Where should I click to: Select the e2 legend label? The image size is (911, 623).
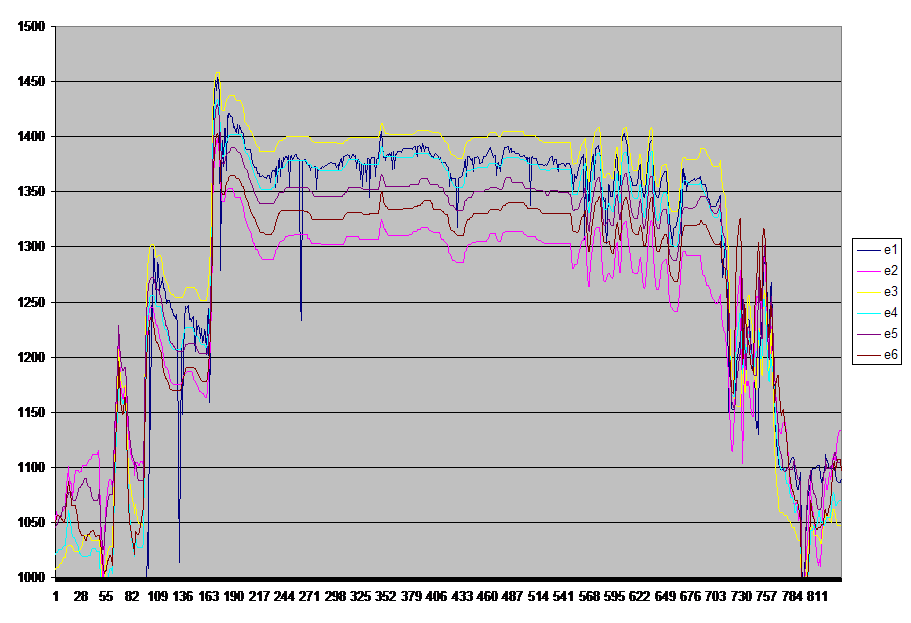click(889, 270)
